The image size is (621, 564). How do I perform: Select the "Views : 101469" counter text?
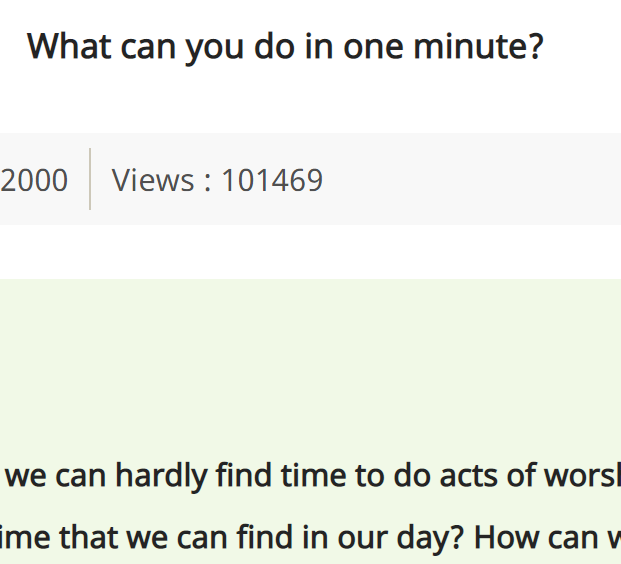[217, 180]
